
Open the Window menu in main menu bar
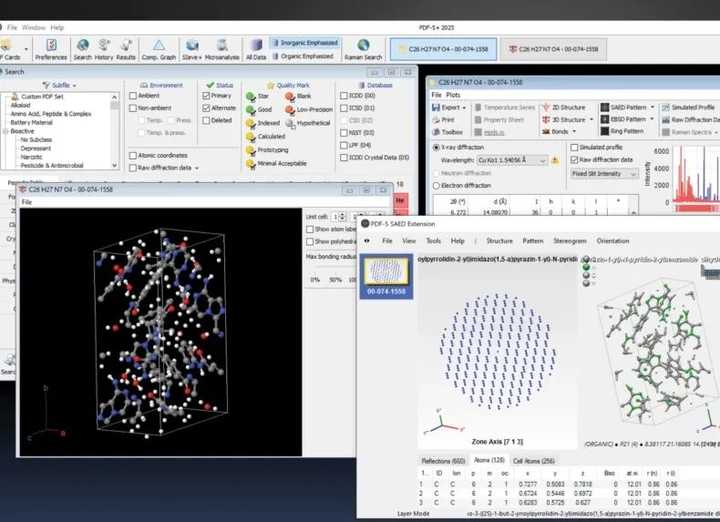tap(34, 28)
